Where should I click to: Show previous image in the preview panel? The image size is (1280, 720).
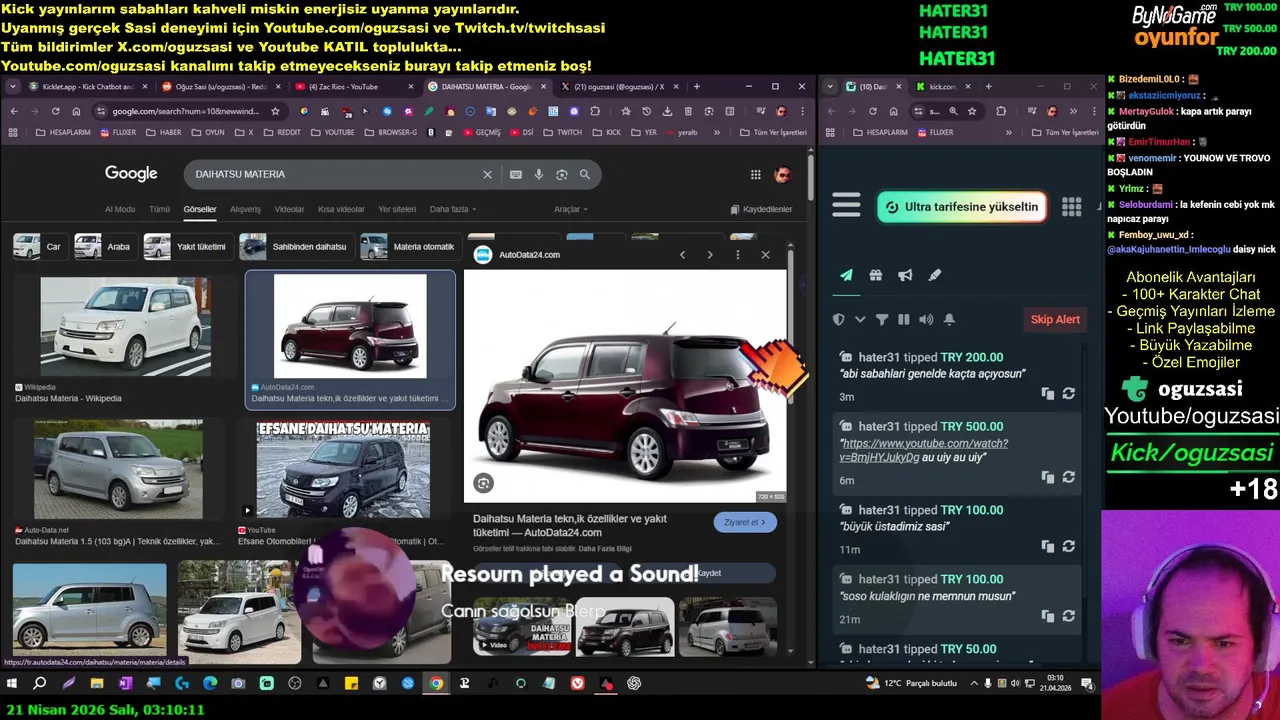click(x=682, y=255)
